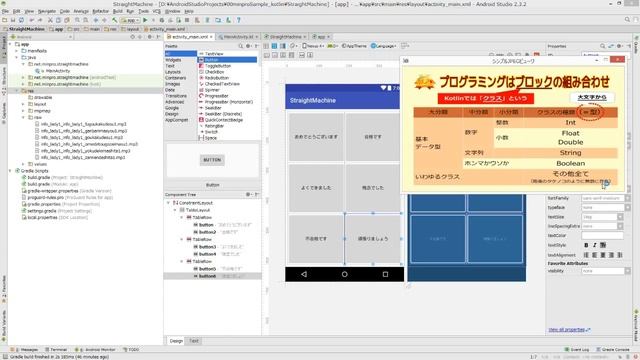The width and height of the screenshot is (640, 360).
Task: Open the visibility property dropdown
Action: click(627, 271)
